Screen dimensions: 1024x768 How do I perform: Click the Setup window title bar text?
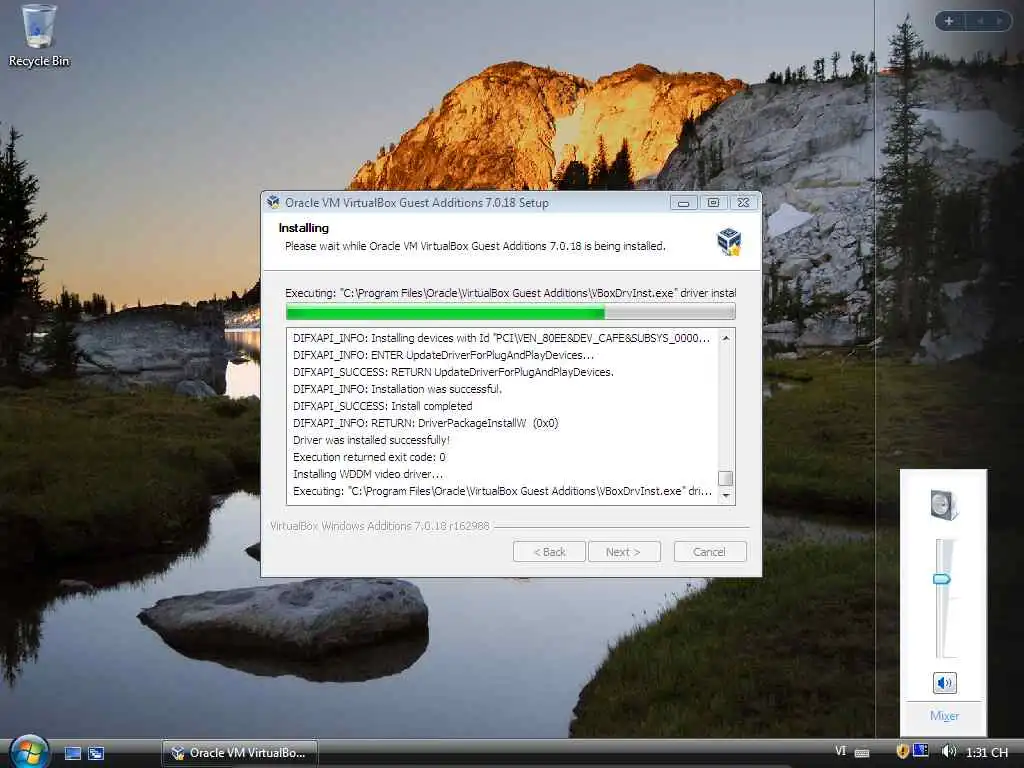click(x=417, y=202)
